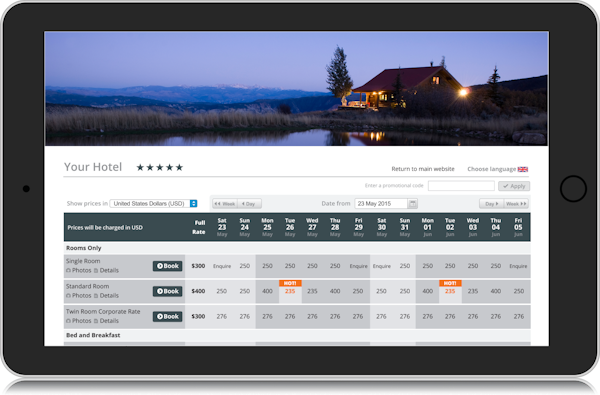
Task: View Standard Room Details
Action: coord(106,295)
